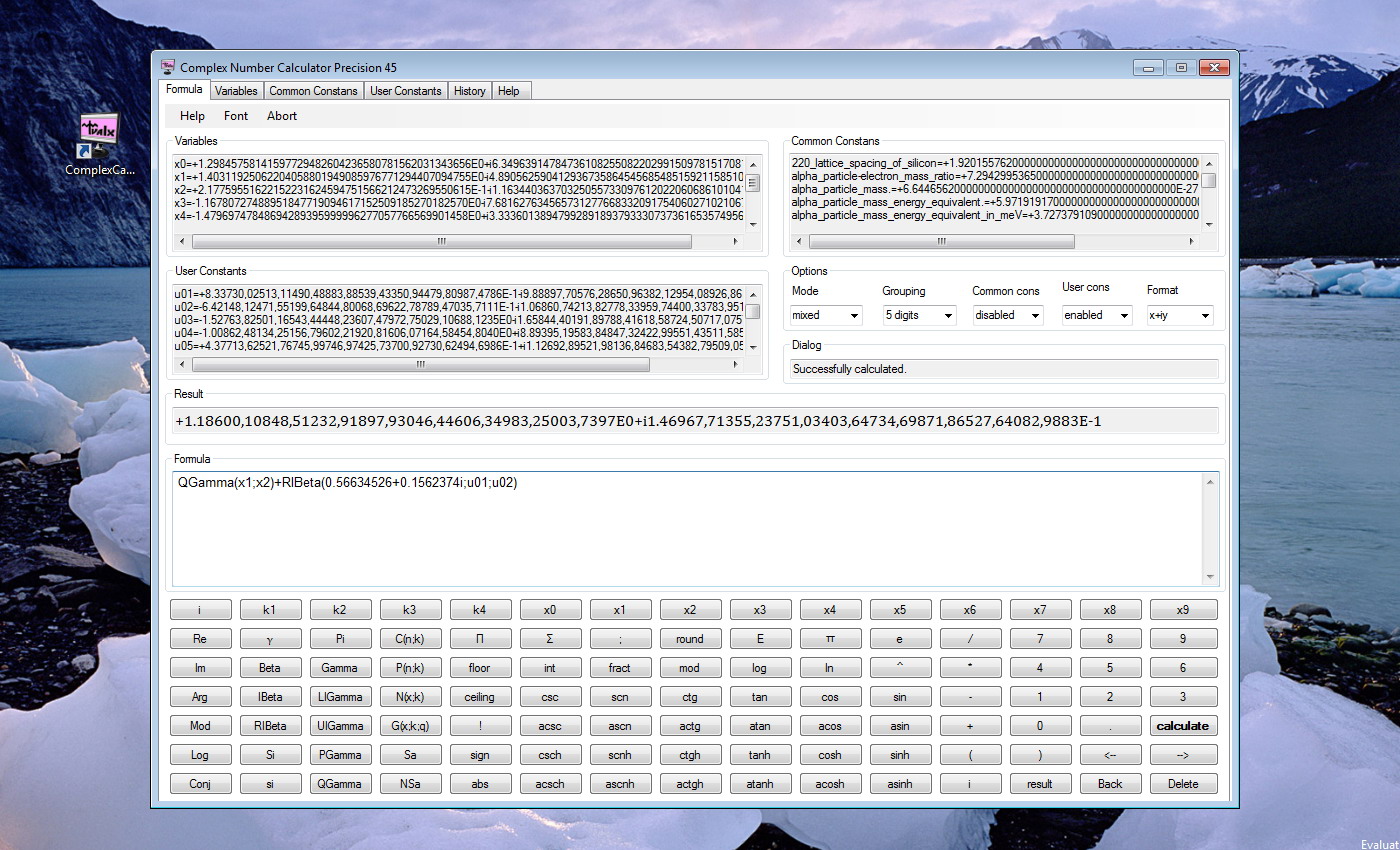This screenshot has height=850, width=1400.
Task: Open the User cons enabled dropdown
Action: pyautogui.click(x=1097, y=315)
